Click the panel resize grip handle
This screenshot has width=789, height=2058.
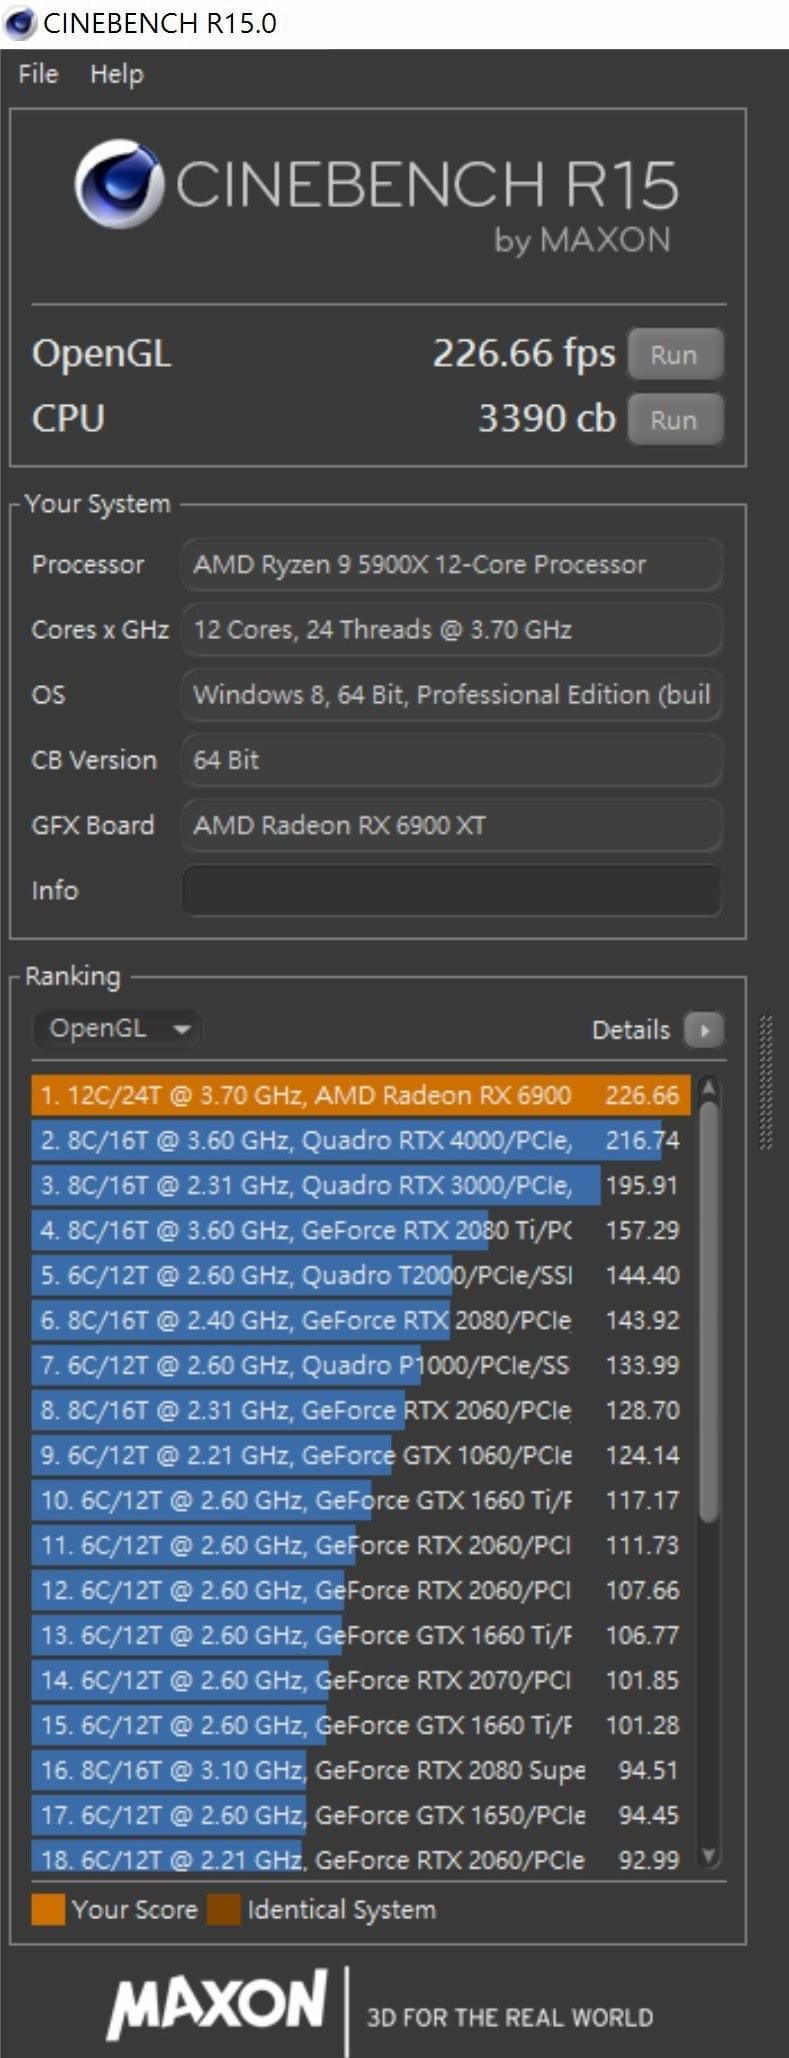[766, 1083]
